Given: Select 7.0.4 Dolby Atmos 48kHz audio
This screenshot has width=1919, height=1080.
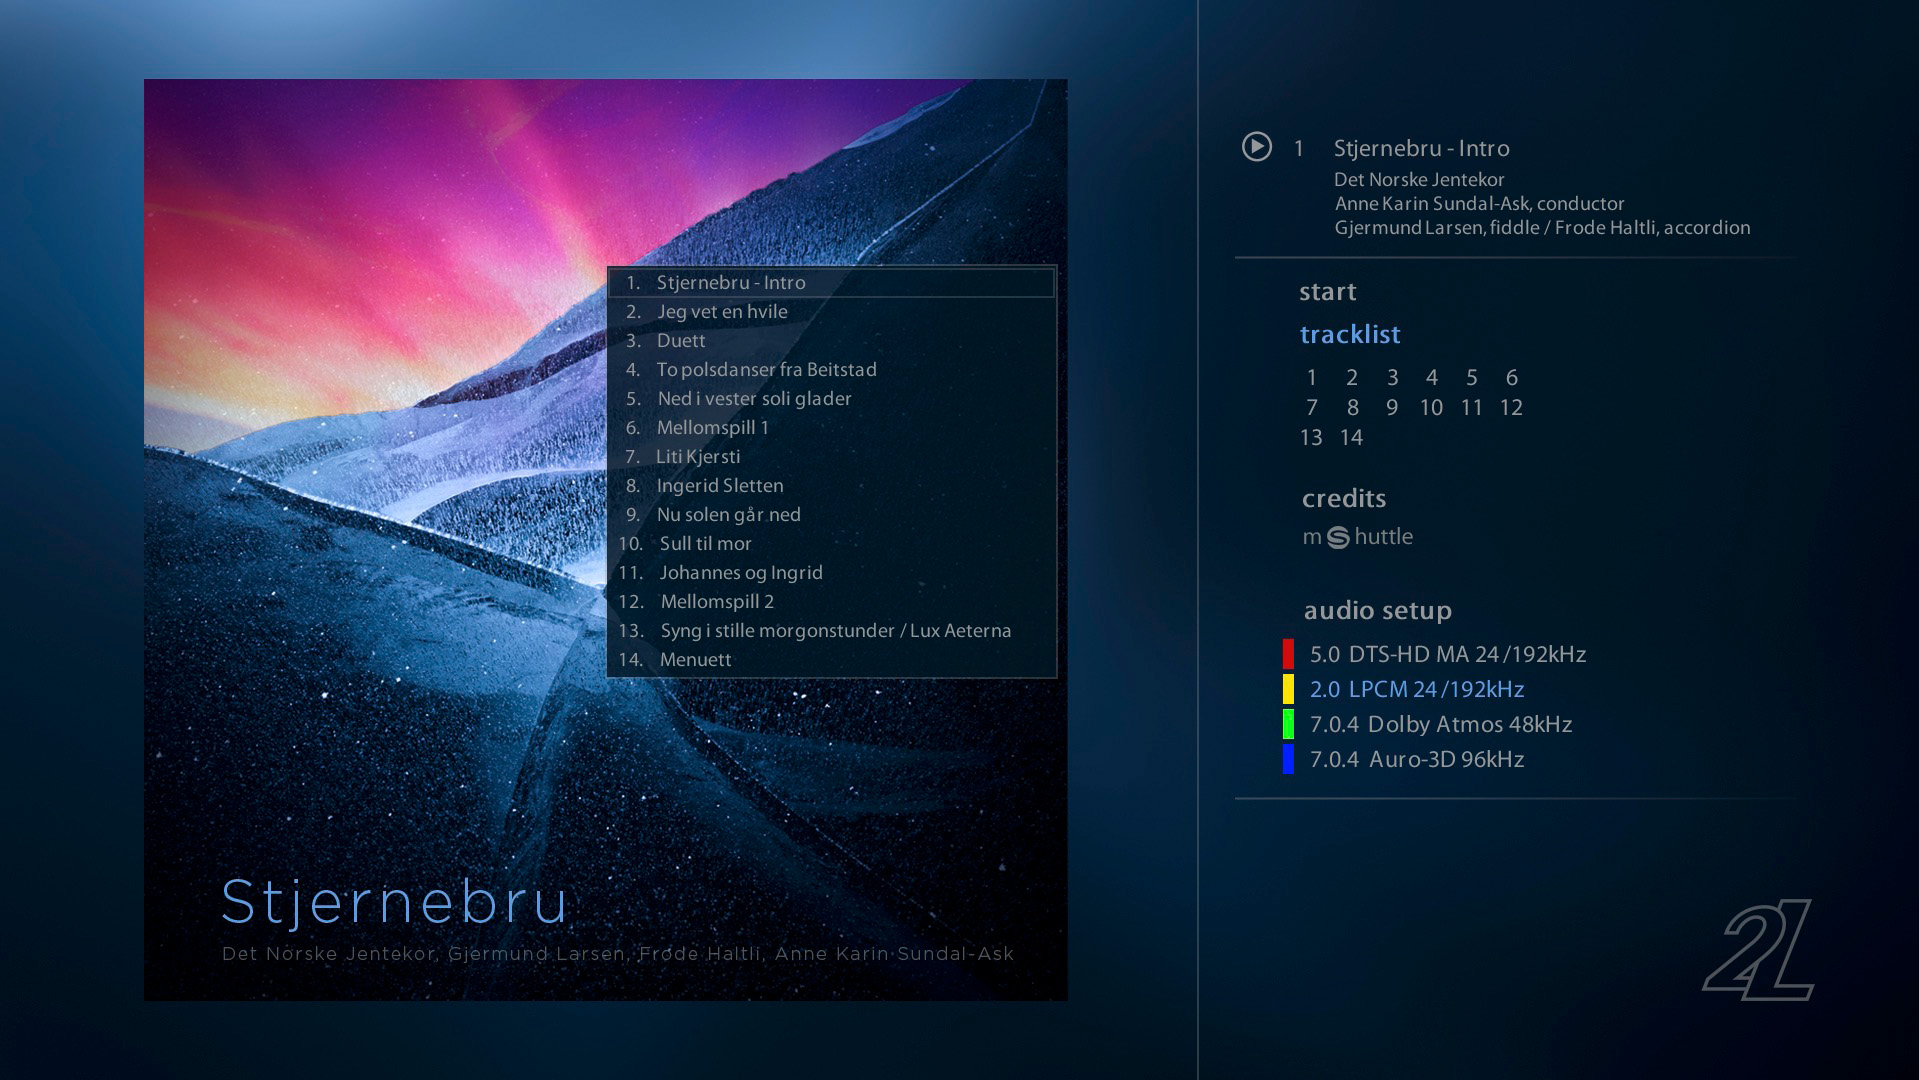Looking at the screenshot, I should (1441, 725).
